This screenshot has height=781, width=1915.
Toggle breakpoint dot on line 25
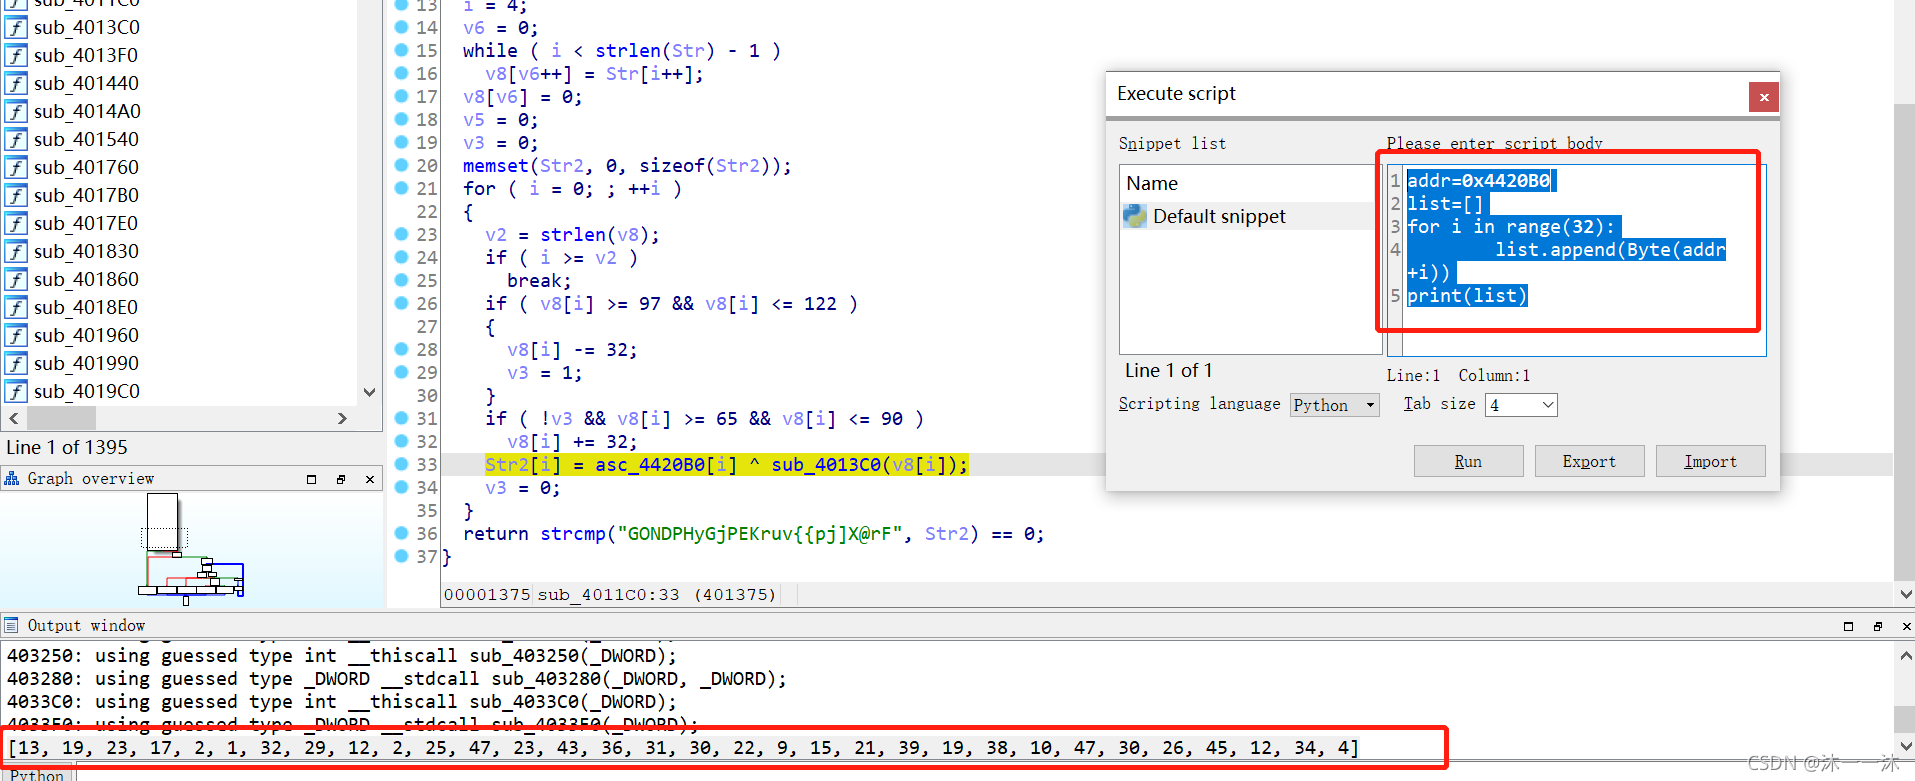coord(402,280)
